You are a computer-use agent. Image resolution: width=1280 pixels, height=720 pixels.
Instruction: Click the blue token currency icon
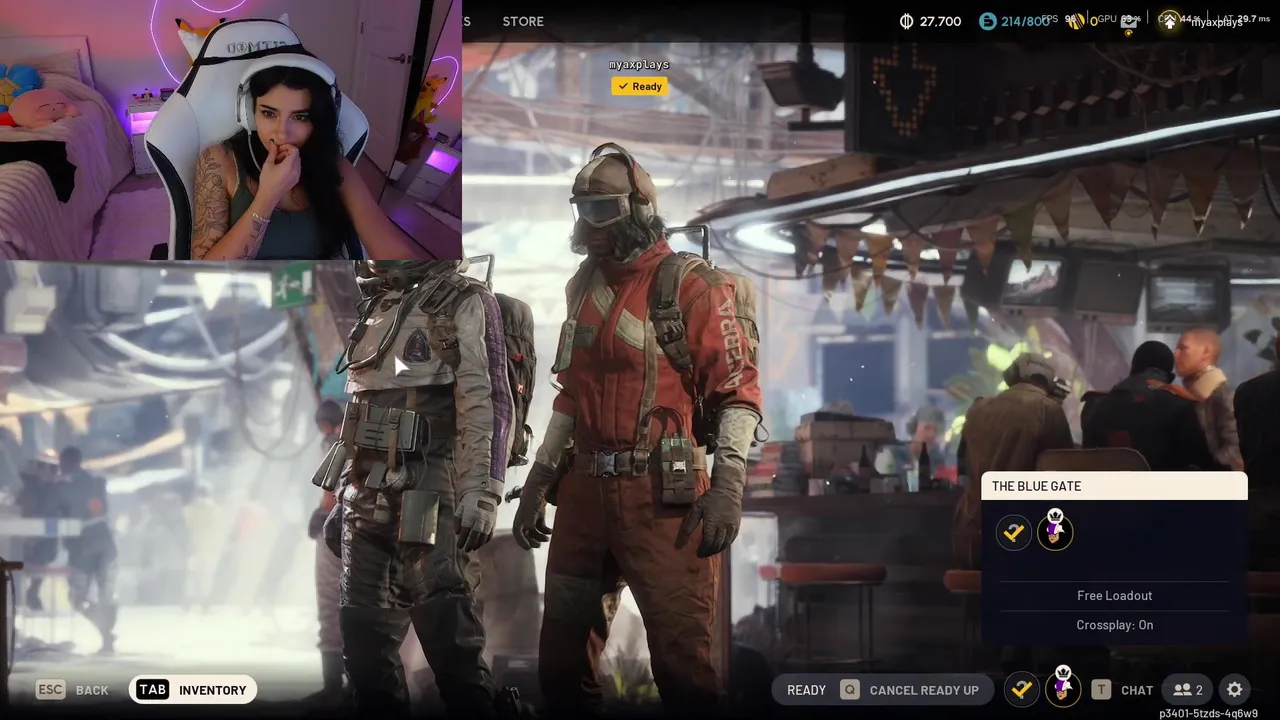click(988, 21)
